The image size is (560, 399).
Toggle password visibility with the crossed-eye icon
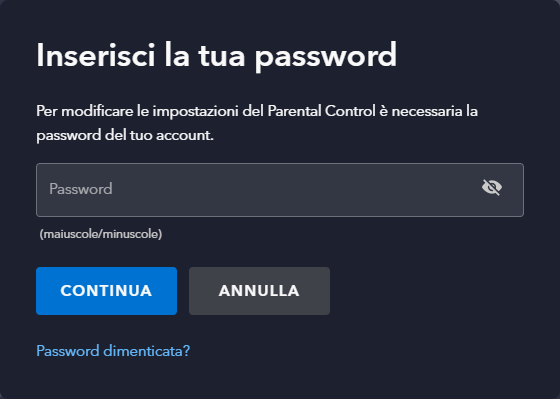coord(492,188)
